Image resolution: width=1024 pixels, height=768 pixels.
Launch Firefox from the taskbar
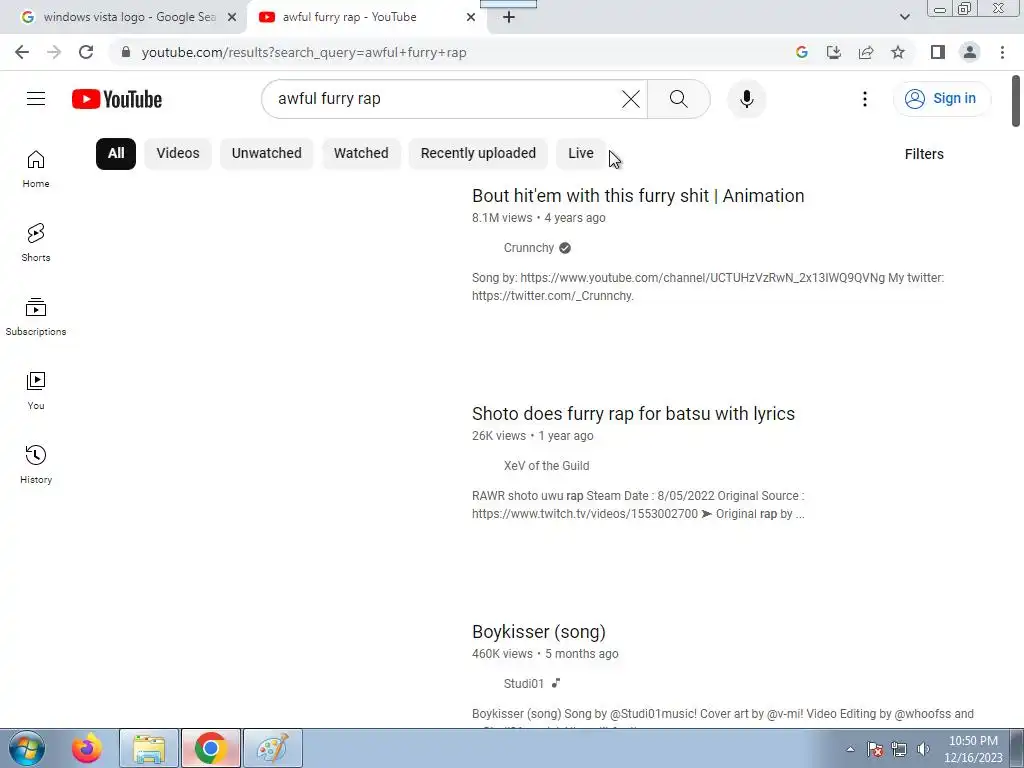87,748
